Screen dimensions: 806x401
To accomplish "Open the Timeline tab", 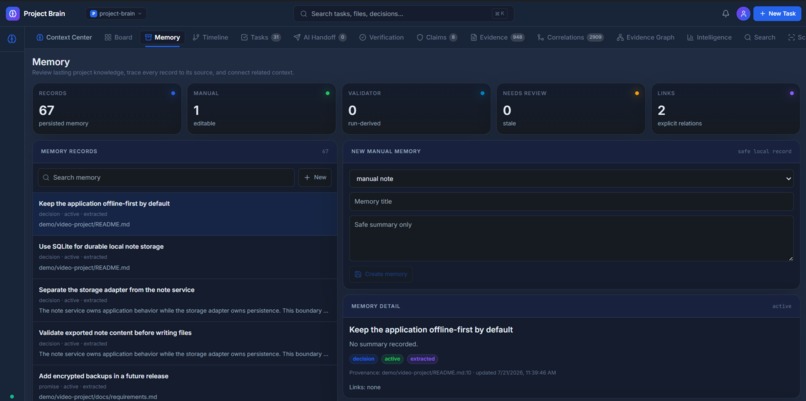I will pyautogui.click(x=210, y=38).
